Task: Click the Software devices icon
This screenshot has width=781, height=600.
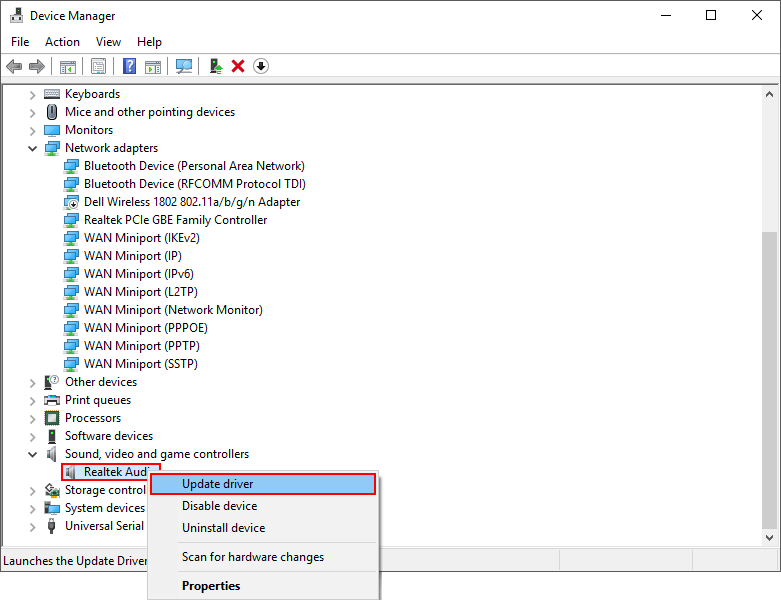Action: point(52,436)
